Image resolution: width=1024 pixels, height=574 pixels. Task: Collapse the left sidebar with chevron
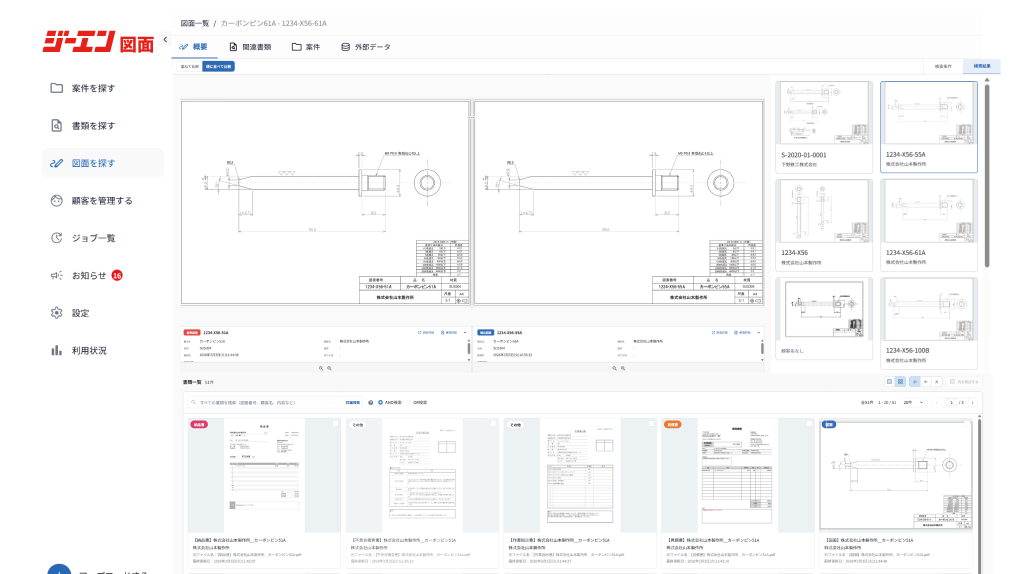click(x=164, y=40)
